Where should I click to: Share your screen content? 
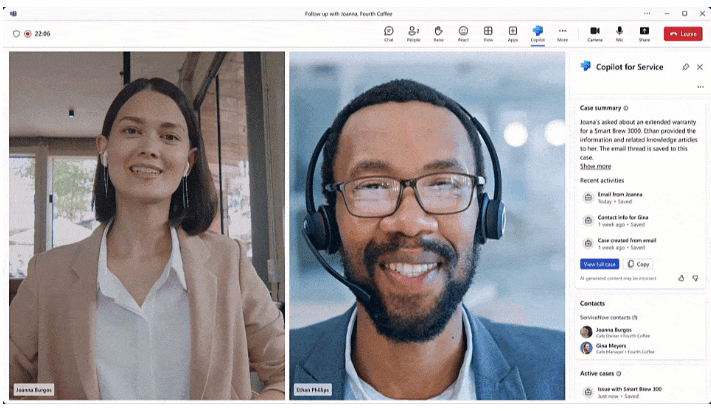(644, 33)
